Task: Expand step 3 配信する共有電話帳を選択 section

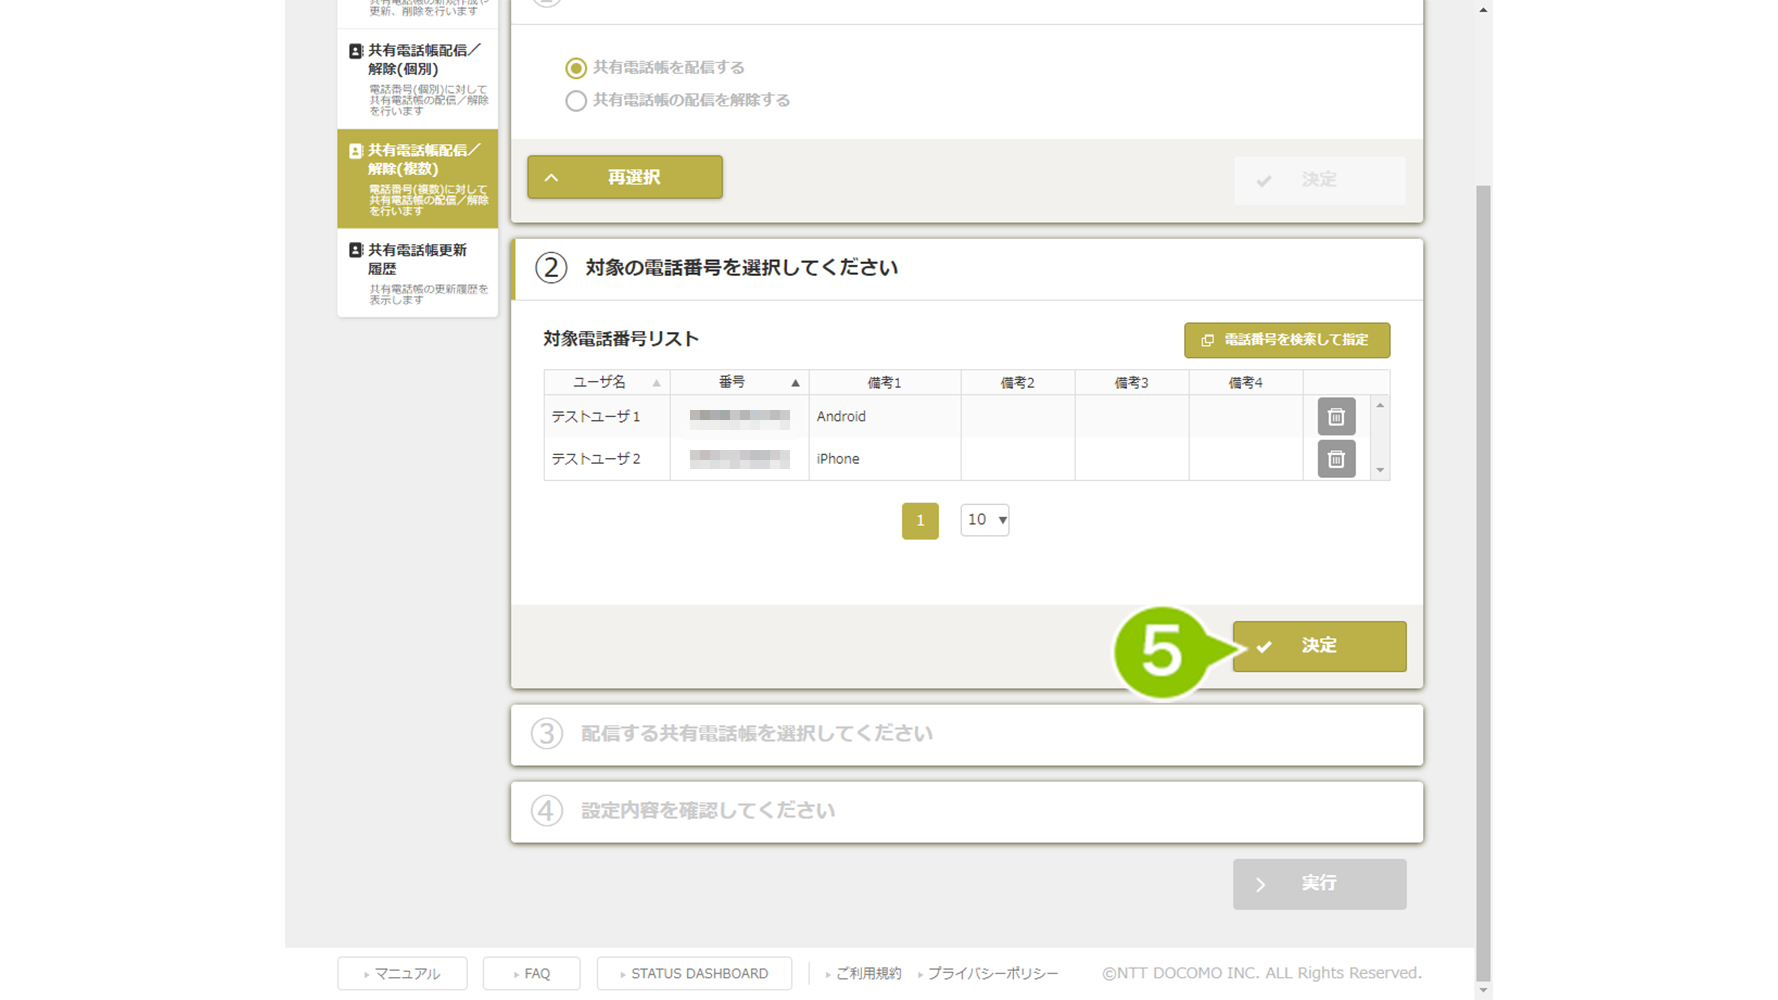Action: pyautogui.click(x=966, y=734)
